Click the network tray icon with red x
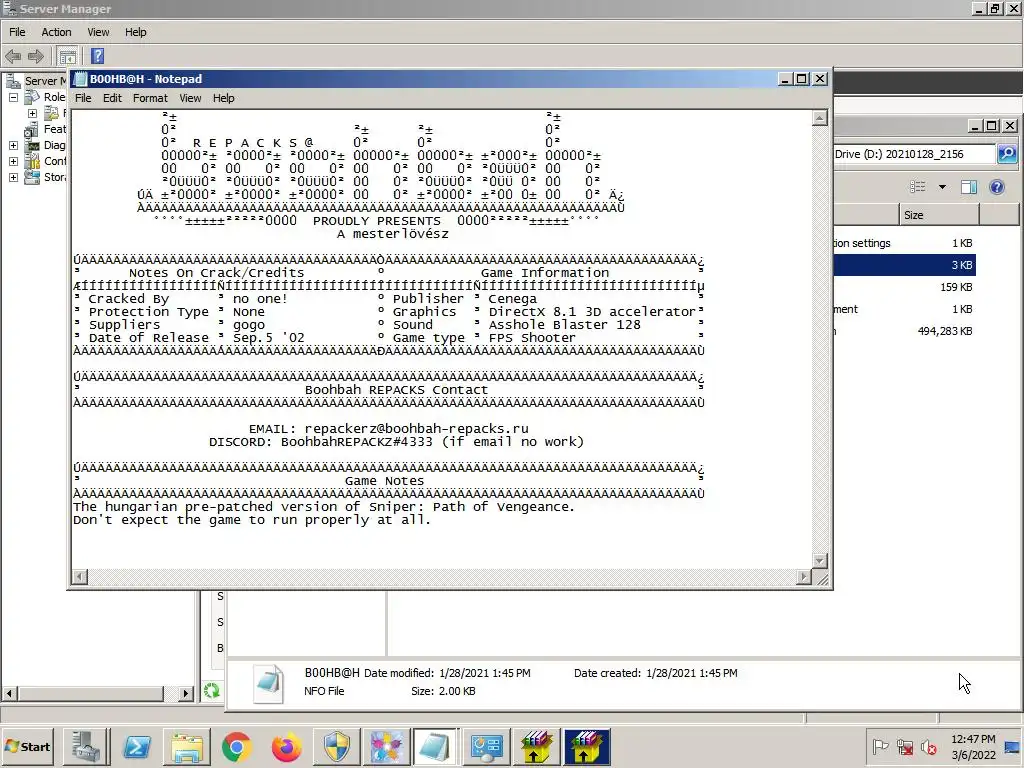1024x768 pixels. click(x=904, y=746)
